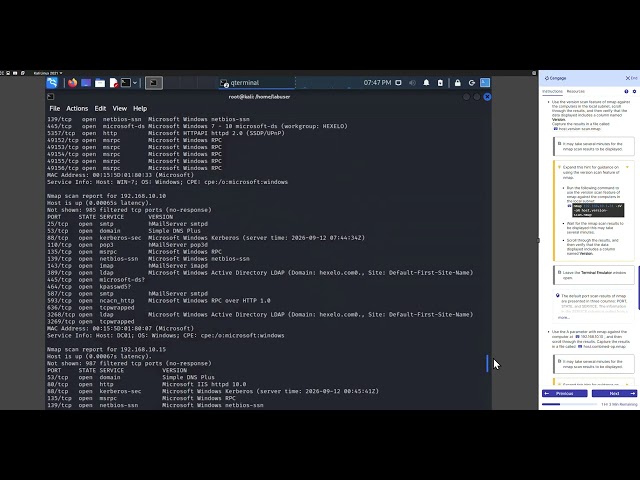Collapse the version scan hint chevron
The image size is (640, 480).
pyautogui.click(x=627, y=167)
